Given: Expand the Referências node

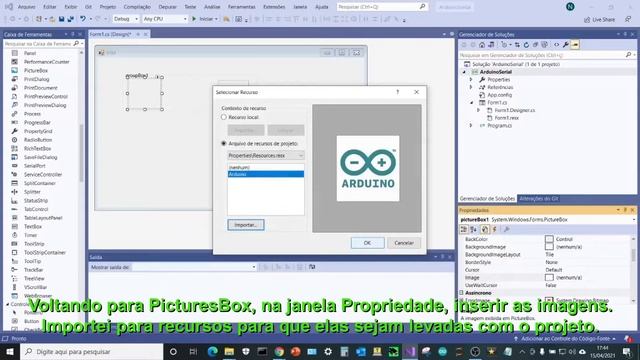Looking at the screenshot, I should [x=471, y=87].
